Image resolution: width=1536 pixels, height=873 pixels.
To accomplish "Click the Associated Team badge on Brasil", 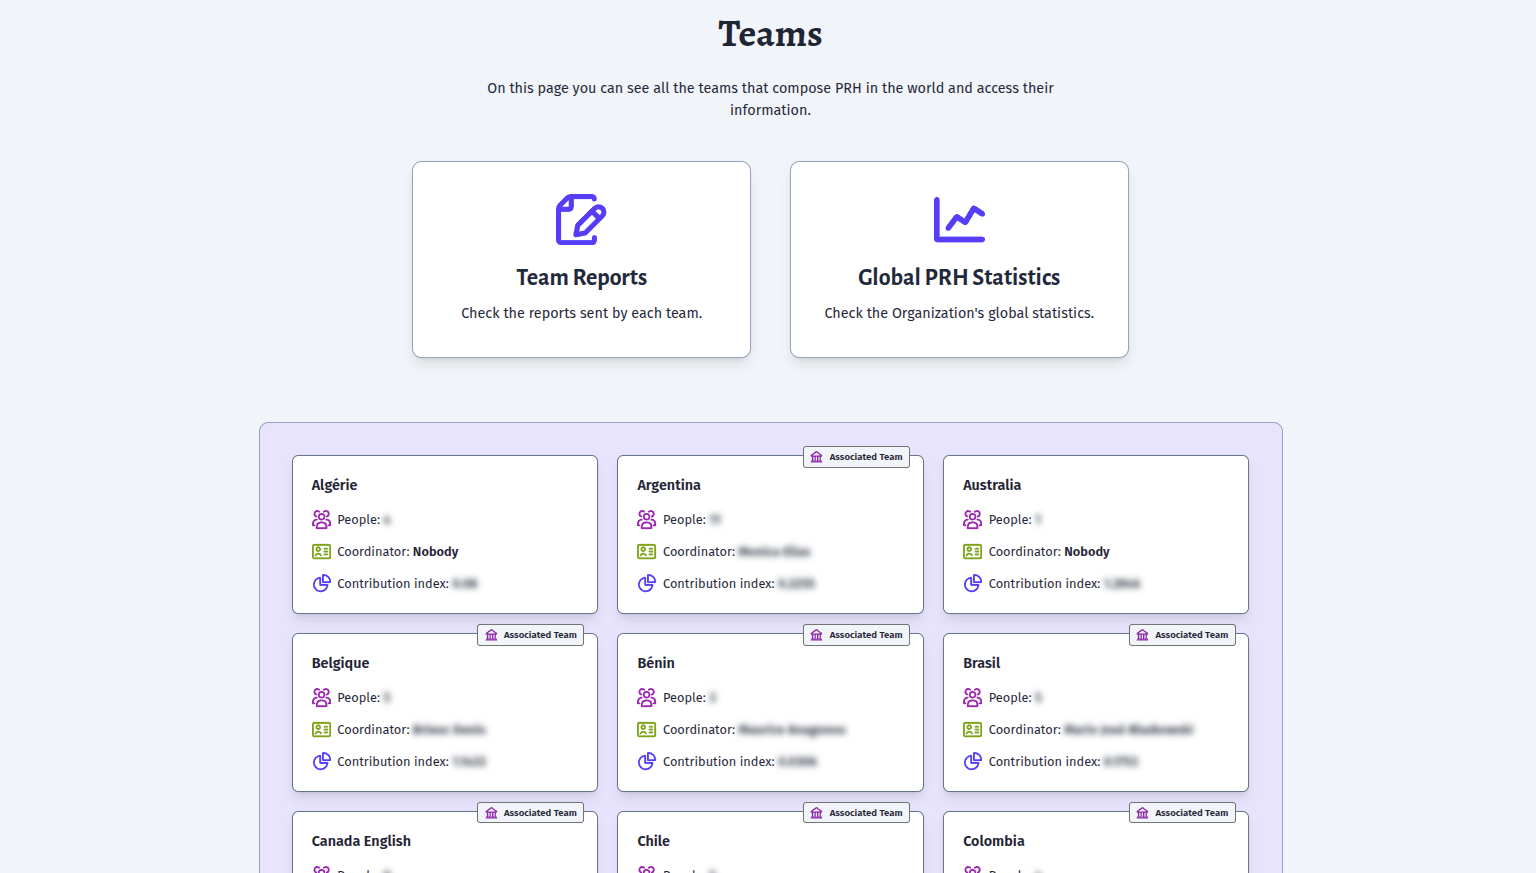I will (1182, 635).
